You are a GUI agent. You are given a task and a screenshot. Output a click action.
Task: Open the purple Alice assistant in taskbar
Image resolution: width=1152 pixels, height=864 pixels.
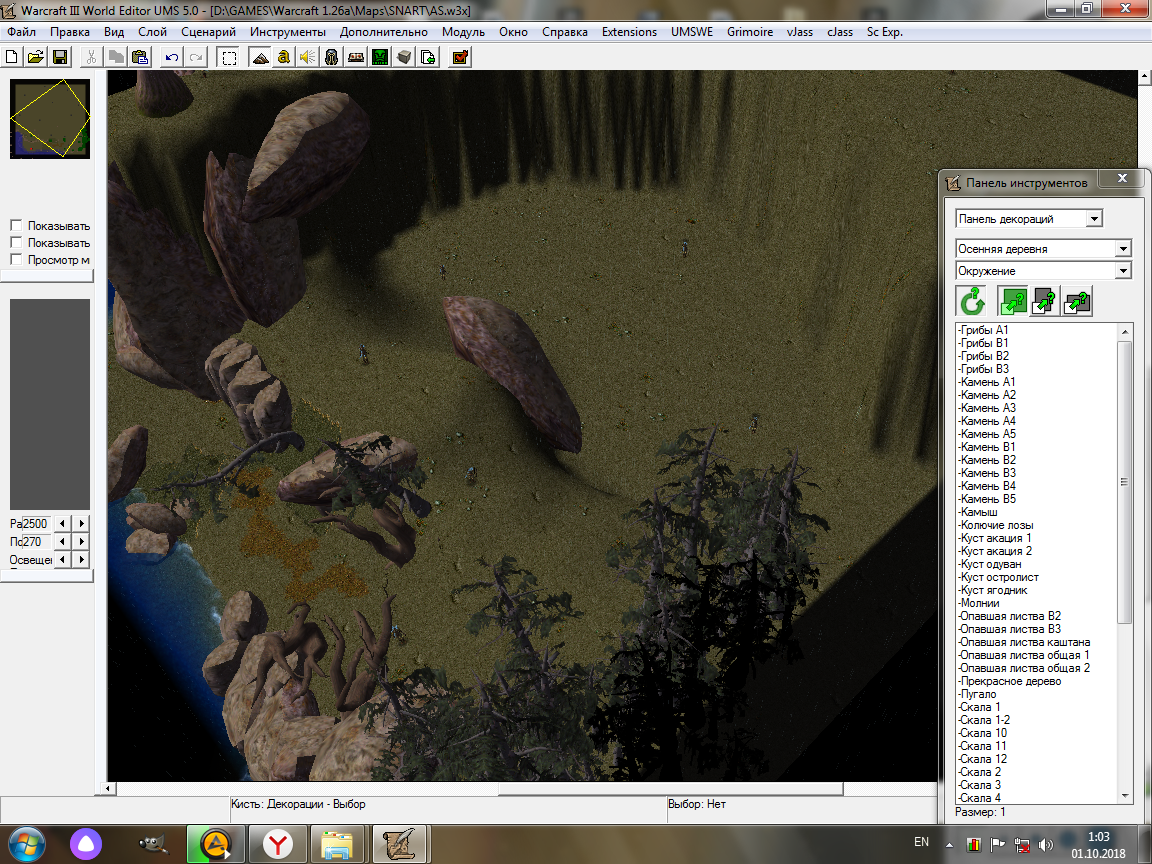(x=86, y=845)
